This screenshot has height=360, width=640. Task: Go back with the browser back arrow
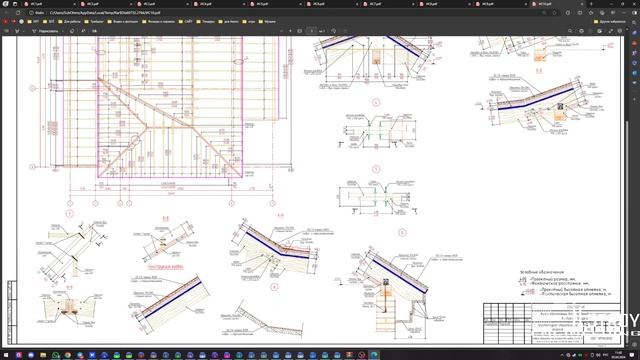click(x=6, y=13)
